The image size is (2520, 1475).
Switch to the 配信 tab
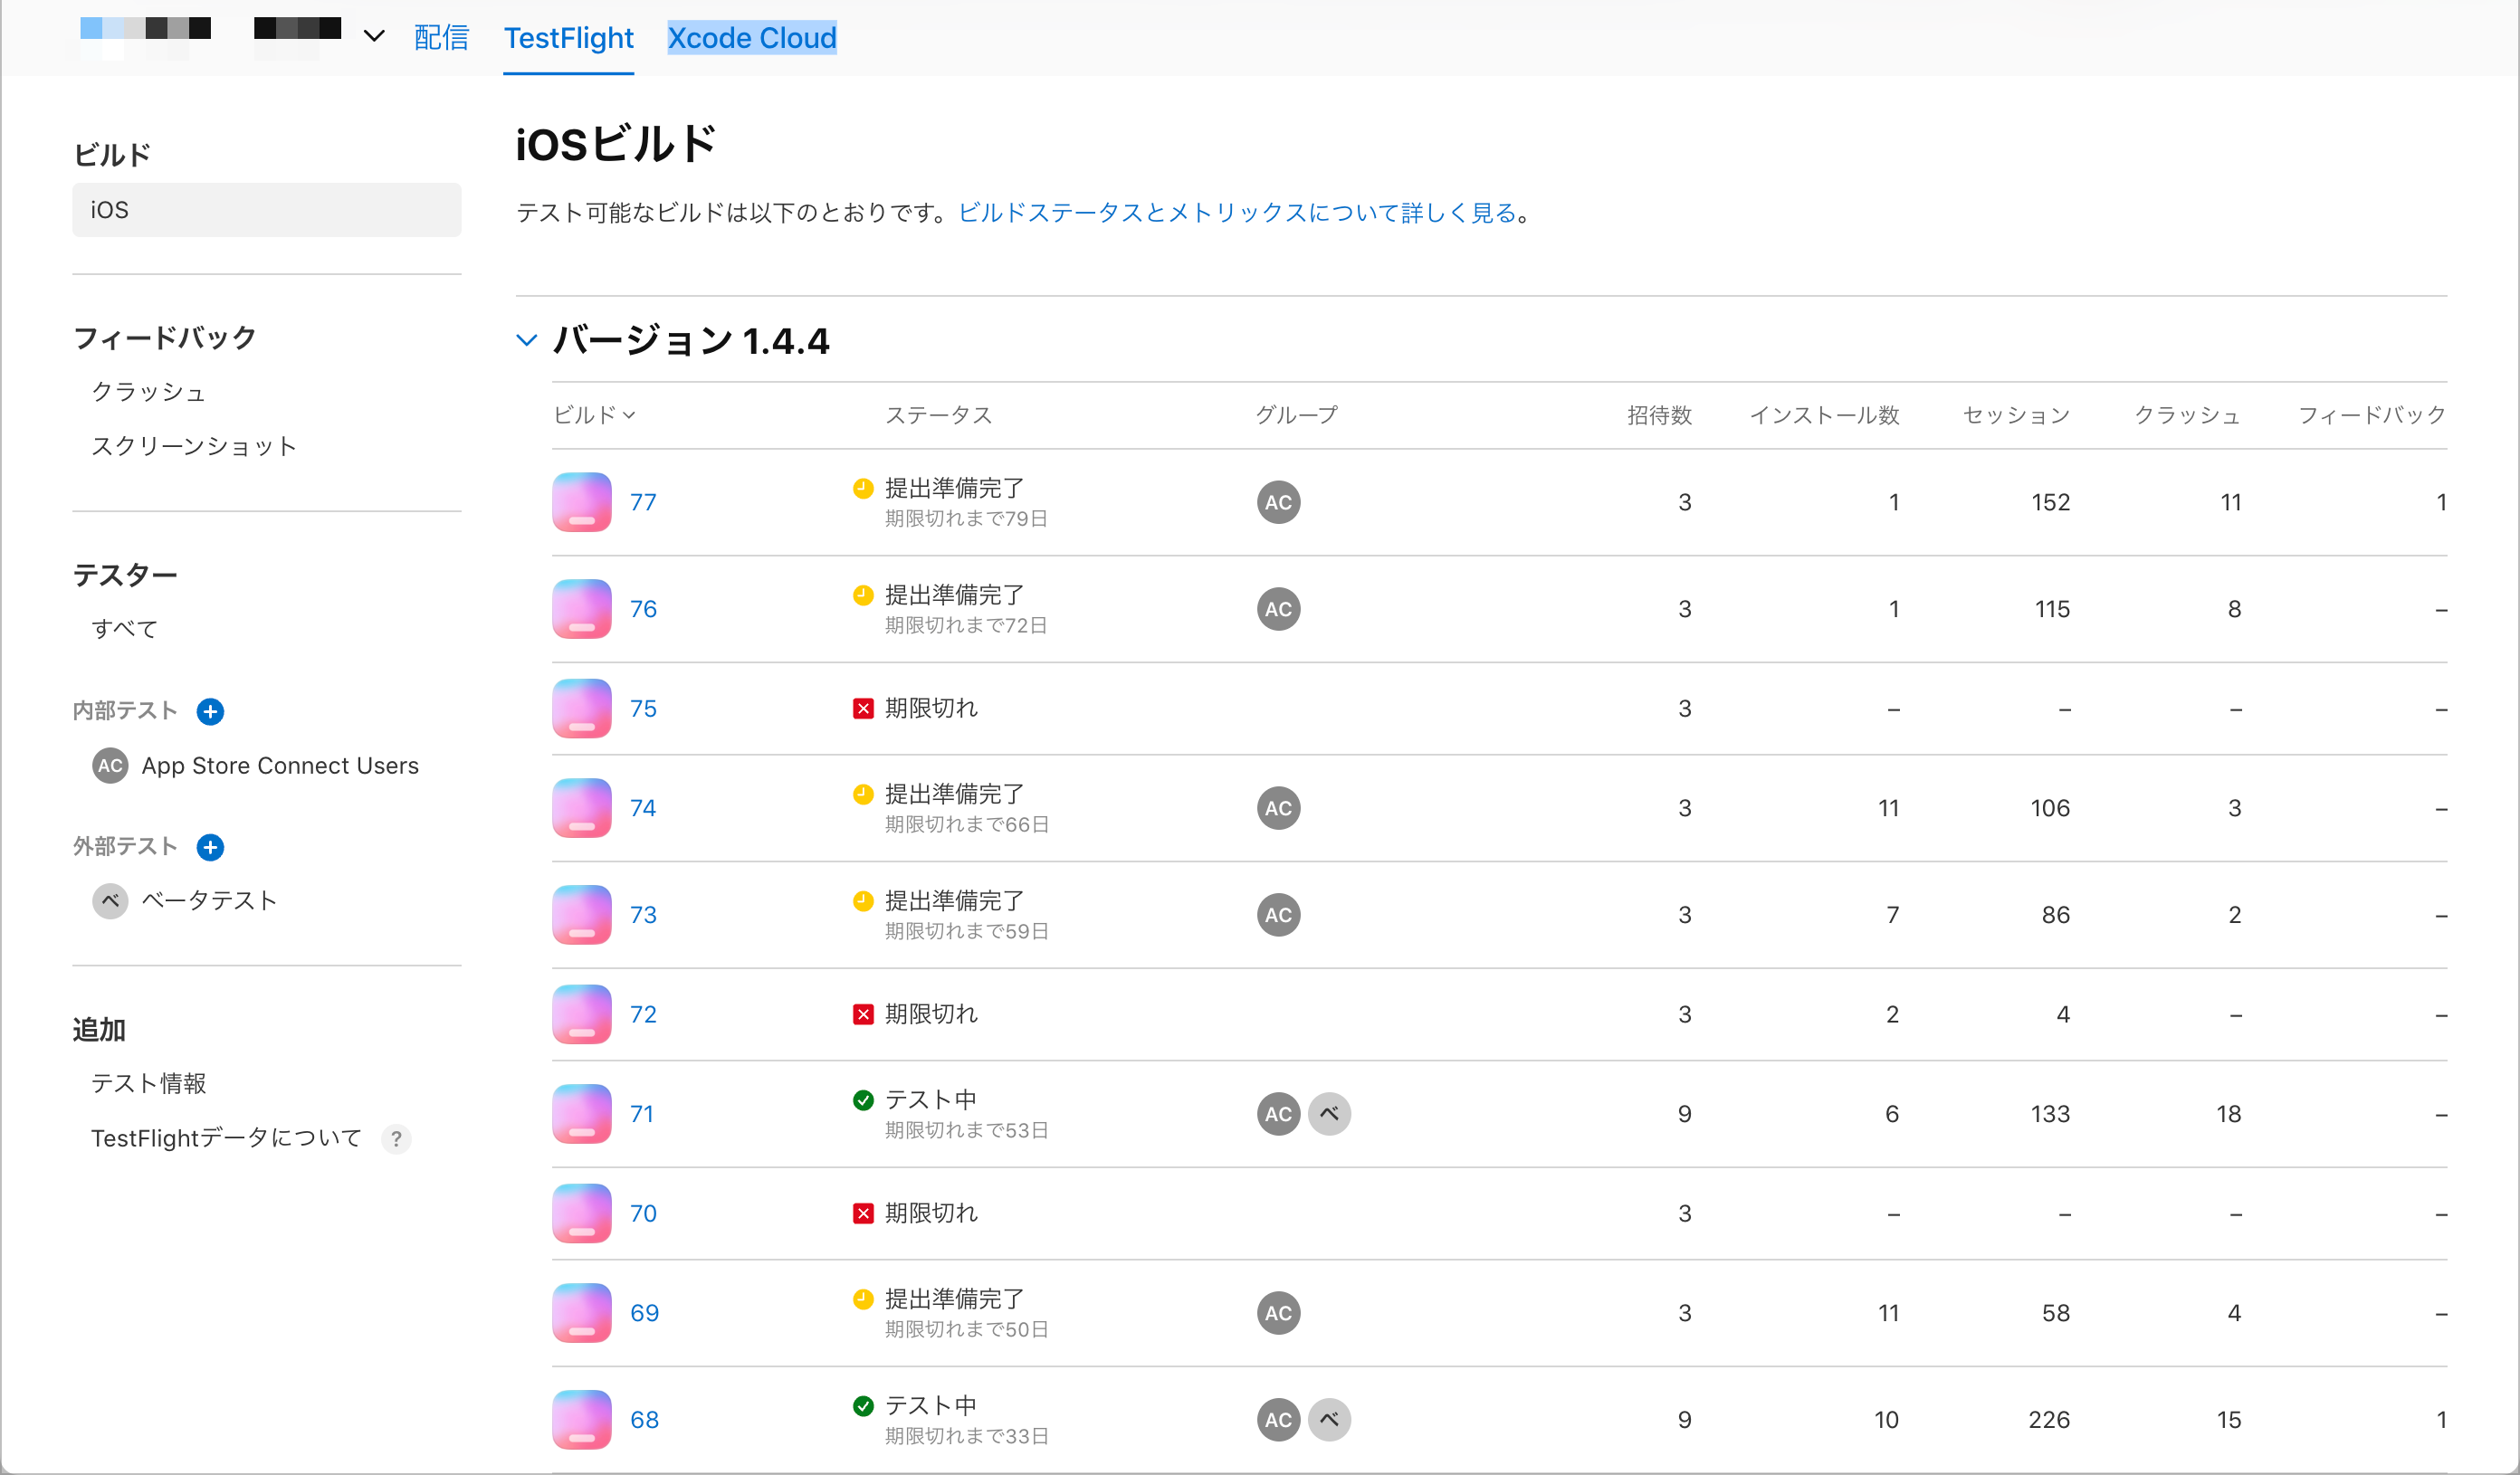(x=441, y=38)
